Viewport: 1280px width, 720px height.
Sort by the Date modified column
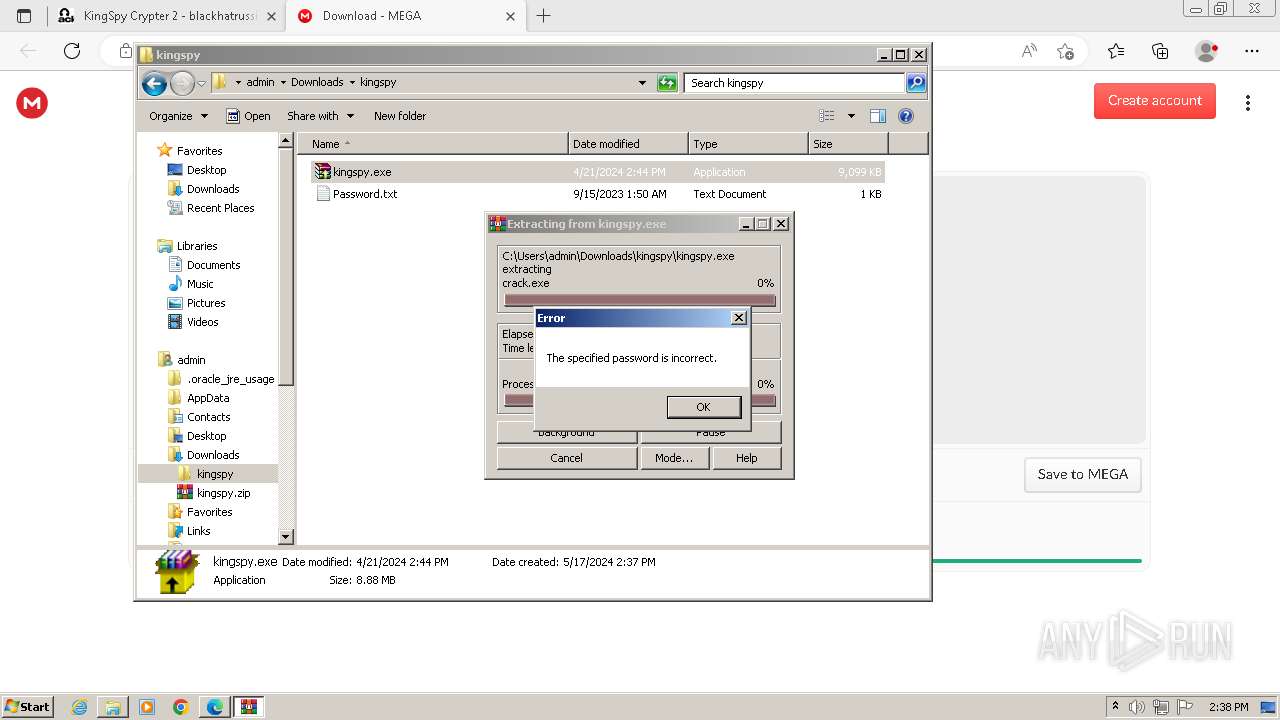tap(628, 144)
